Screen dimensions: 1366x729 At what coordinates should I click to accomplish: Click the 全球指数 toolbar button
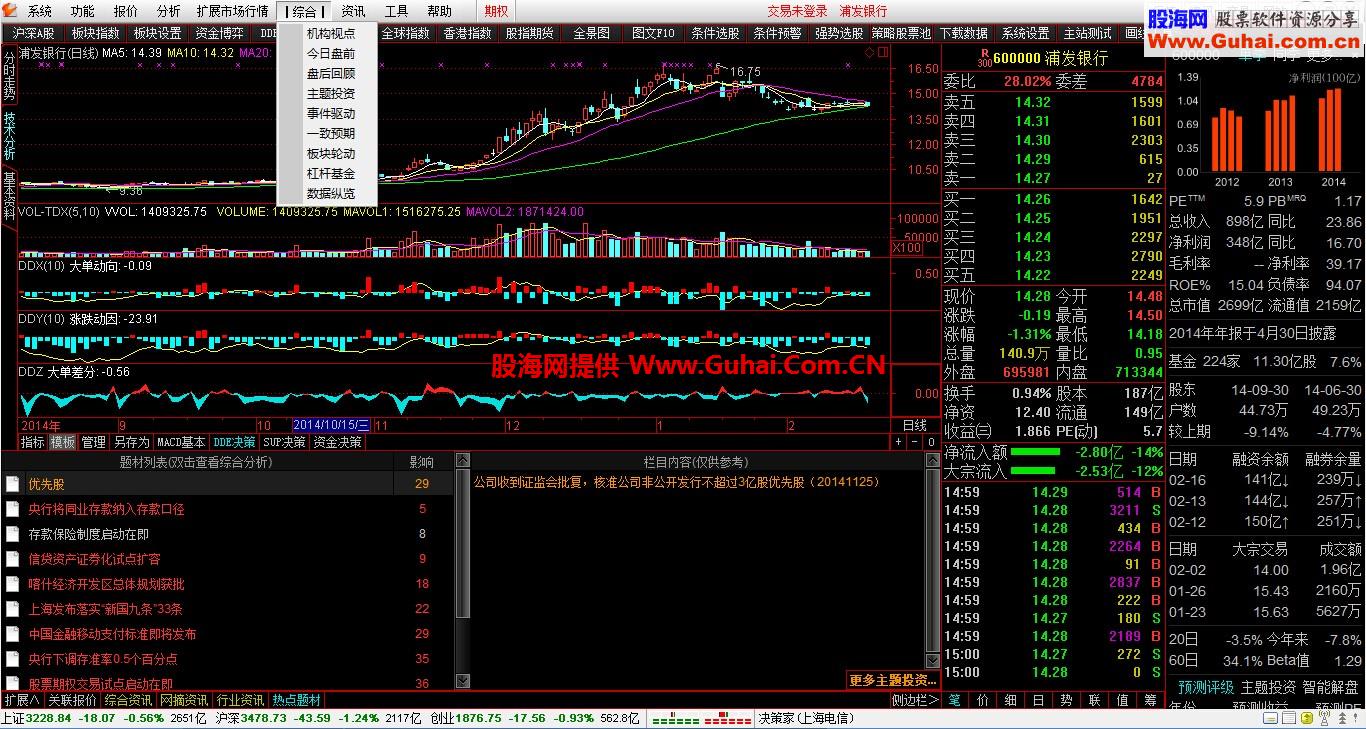click(405, 33)
